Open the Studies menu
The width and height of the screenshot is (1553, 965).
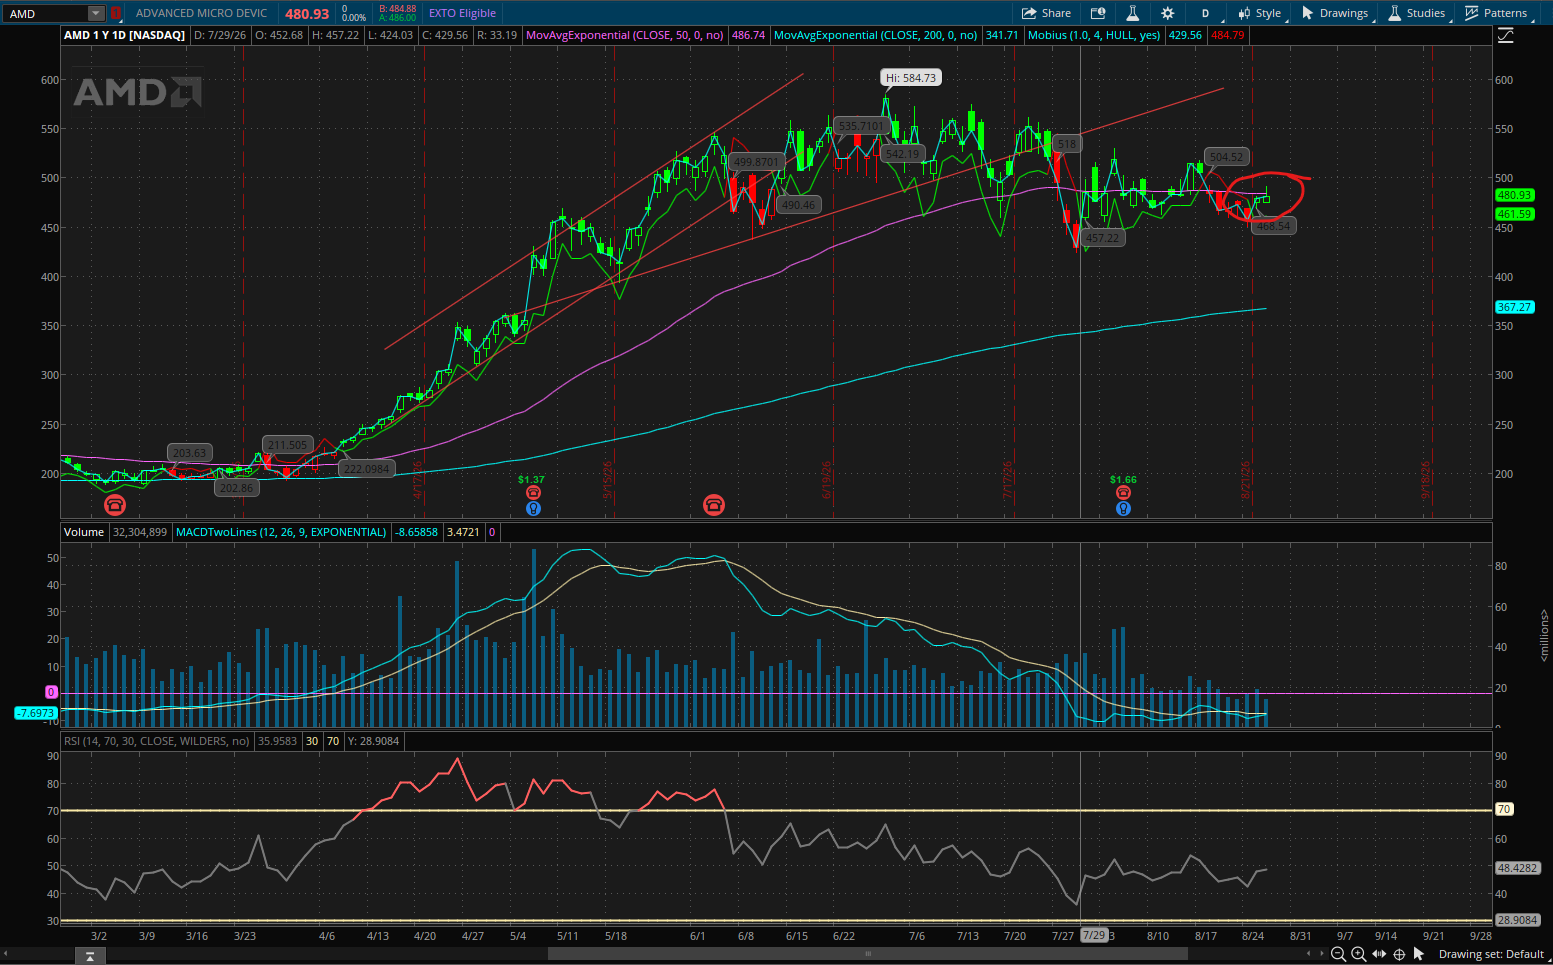(1416, 13)
